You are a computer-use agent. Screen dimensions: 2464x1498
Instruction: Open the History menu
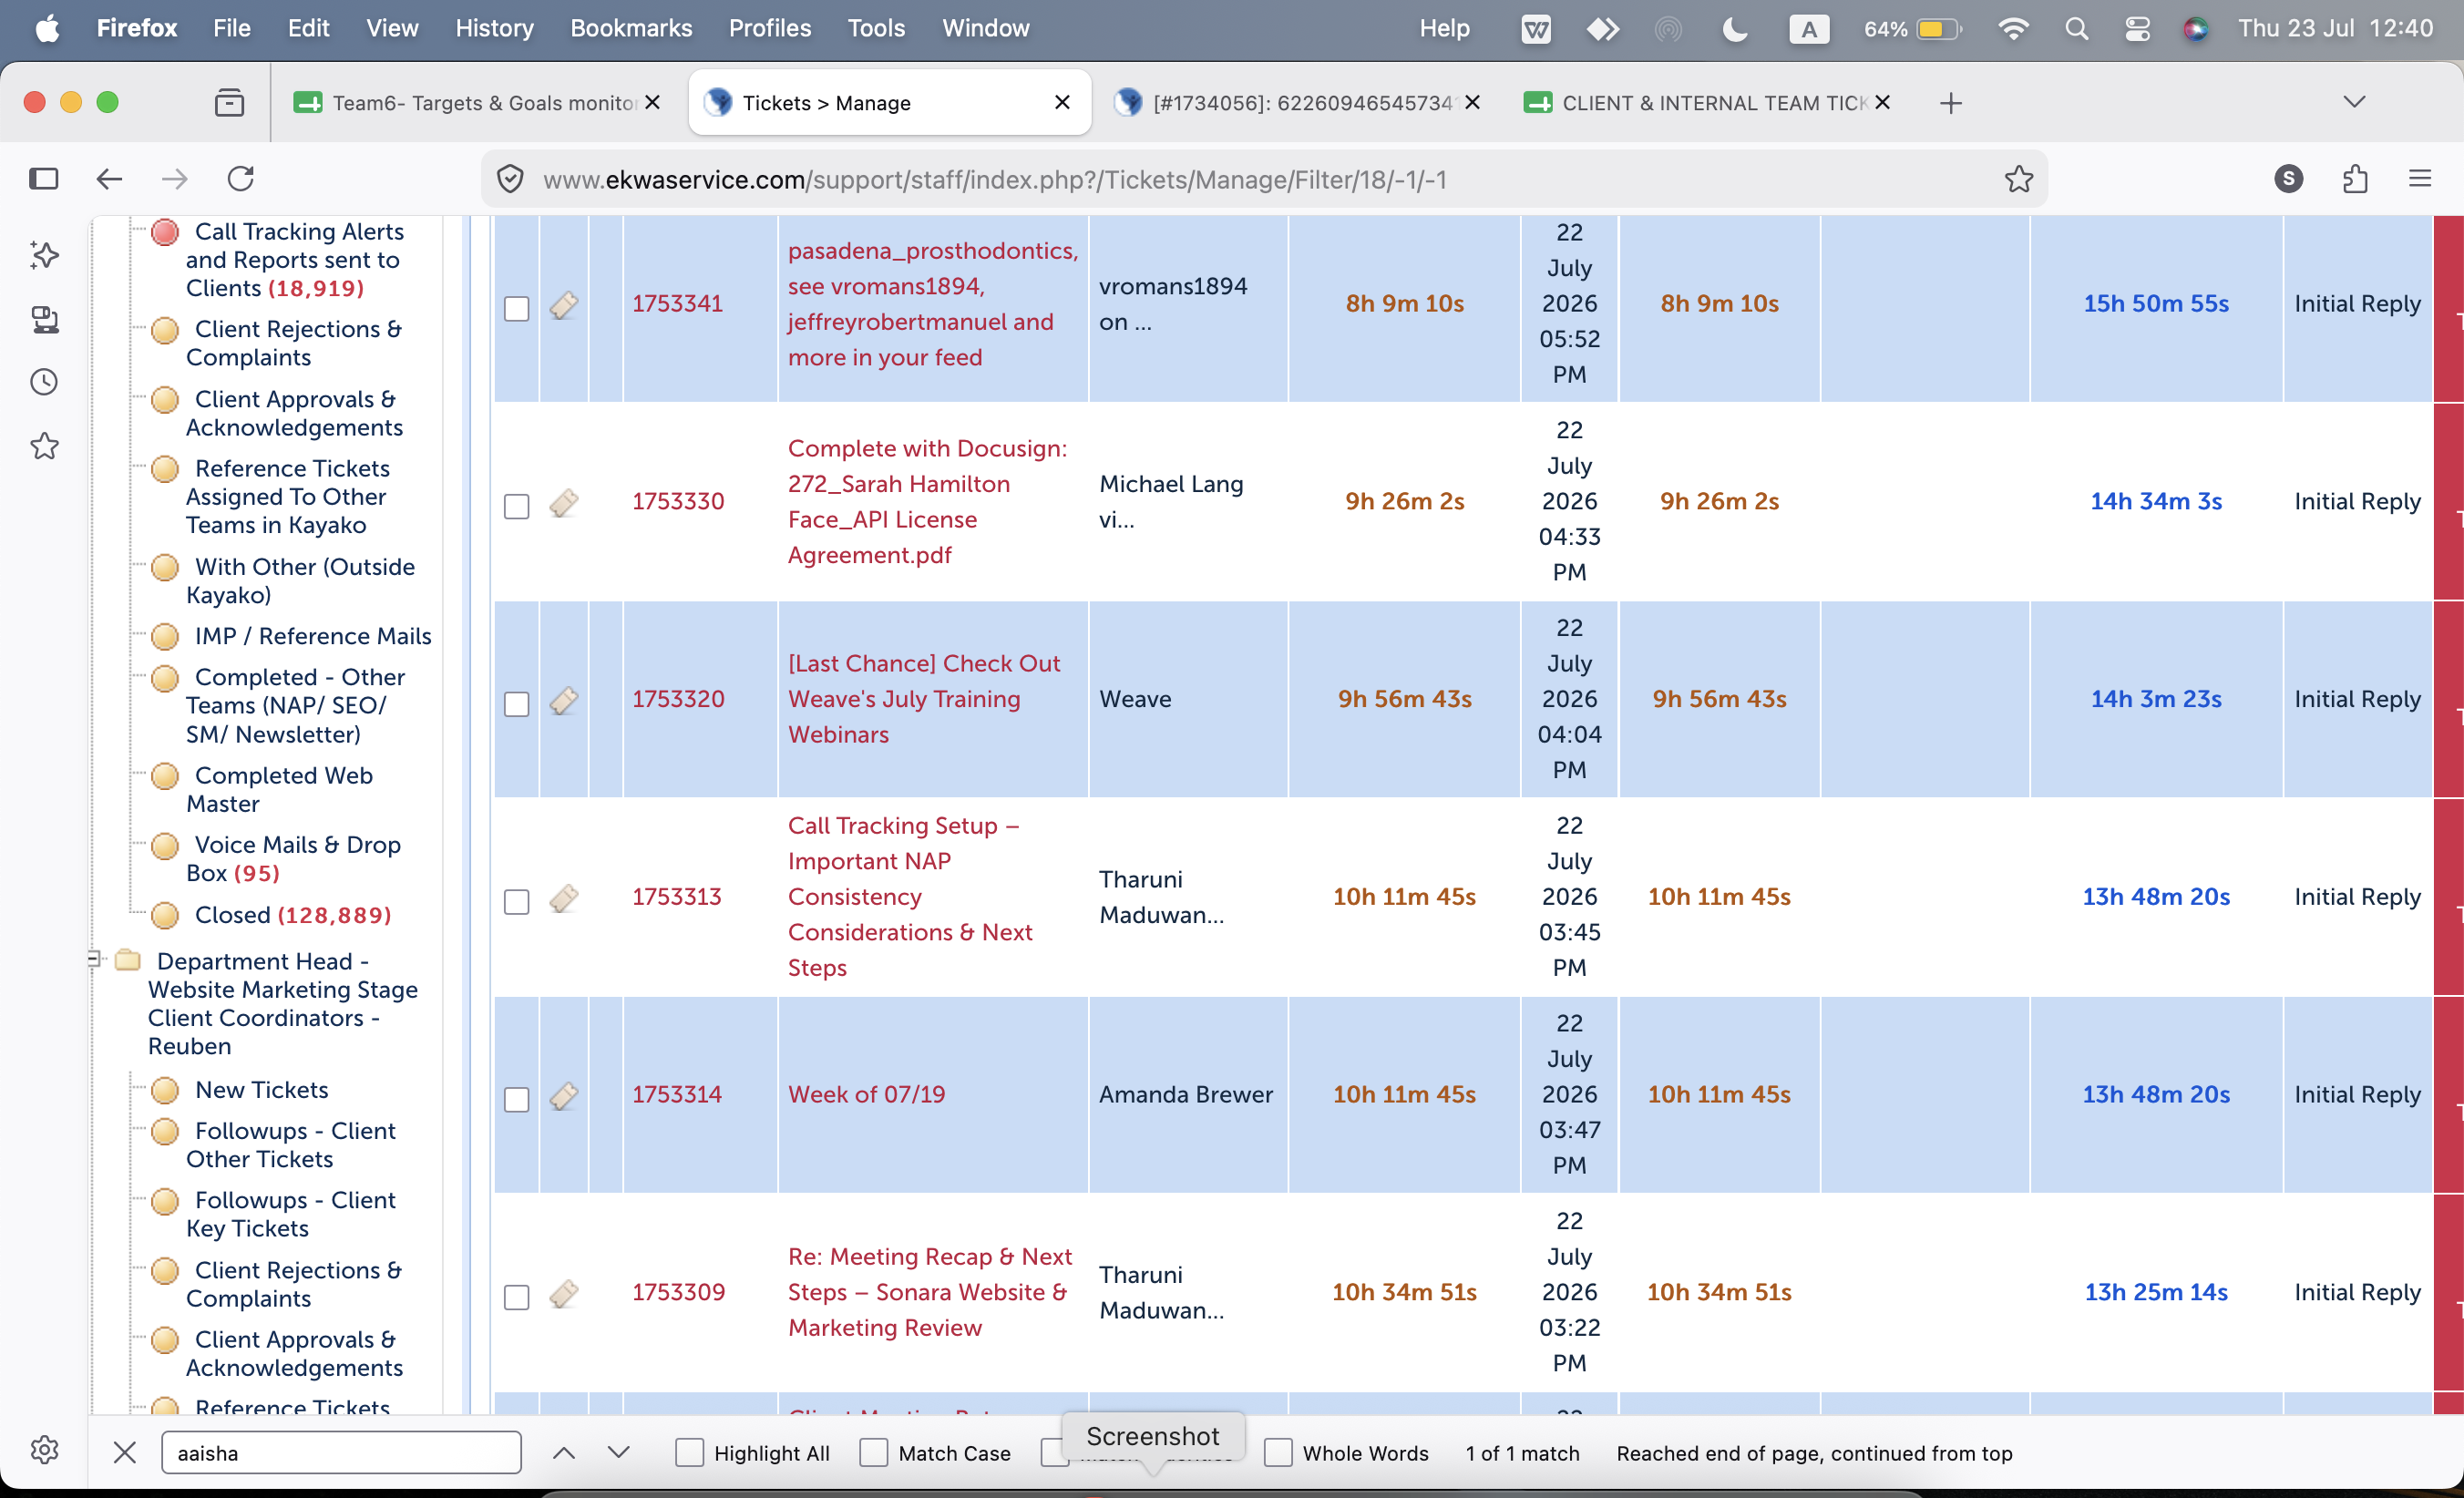pos(494,28)
